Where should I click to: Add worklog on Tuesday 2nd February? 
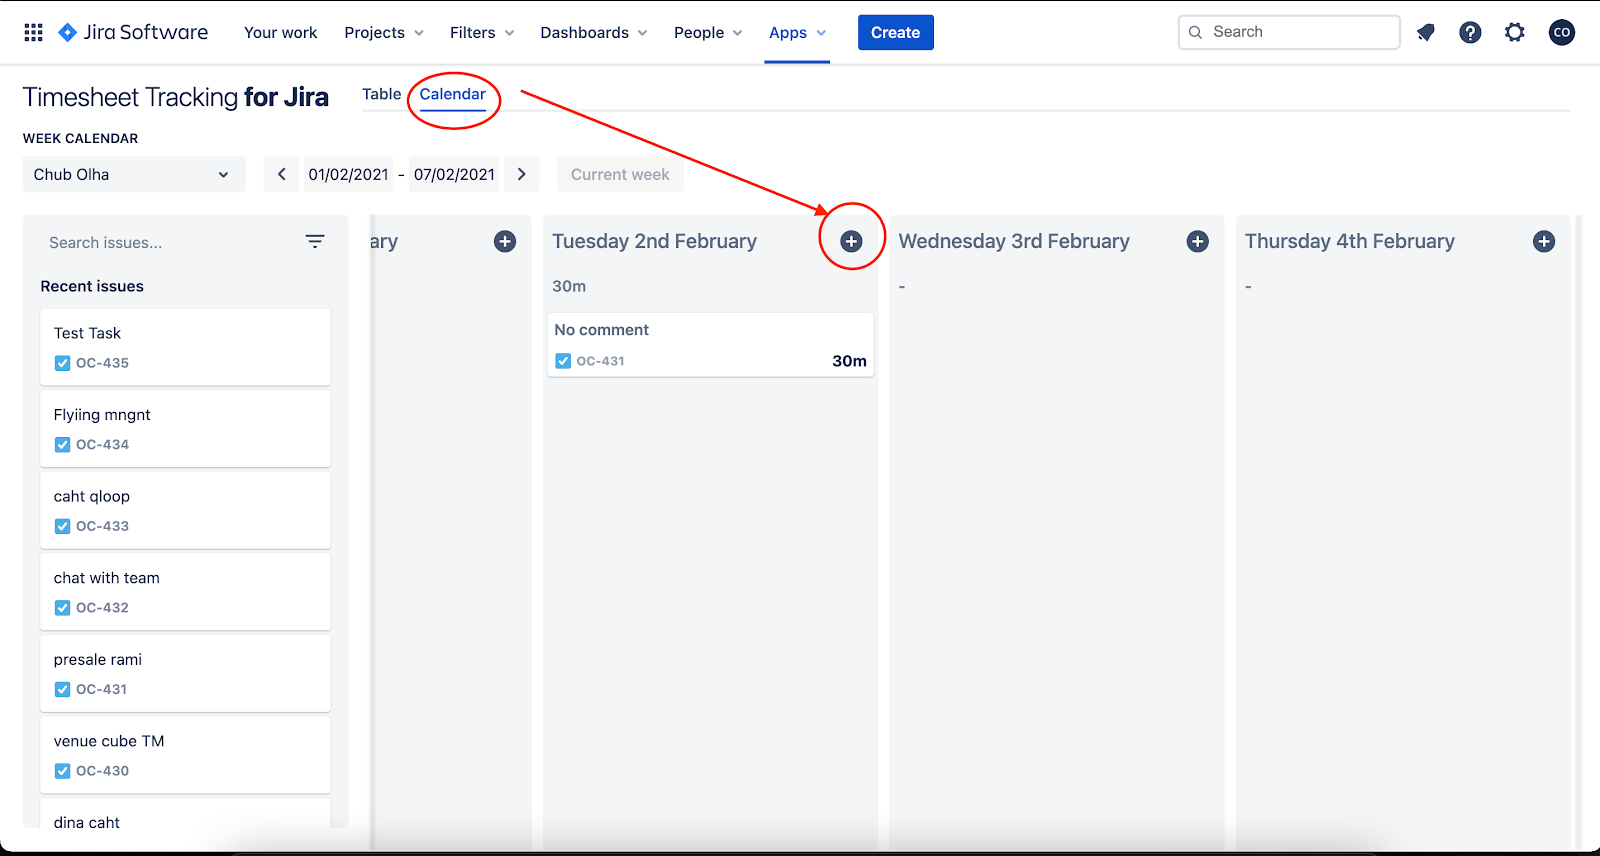click(851, 241)
